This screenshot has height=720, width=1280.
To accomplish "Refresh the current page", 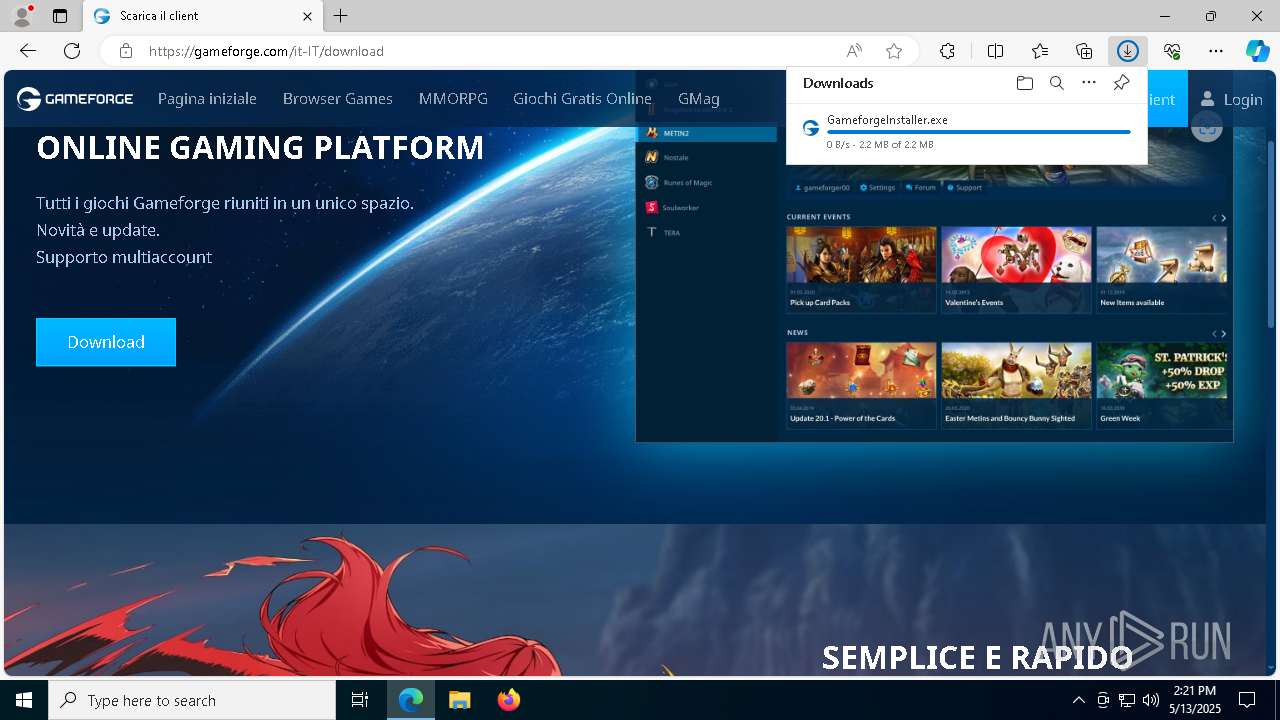I will (72, 51).
